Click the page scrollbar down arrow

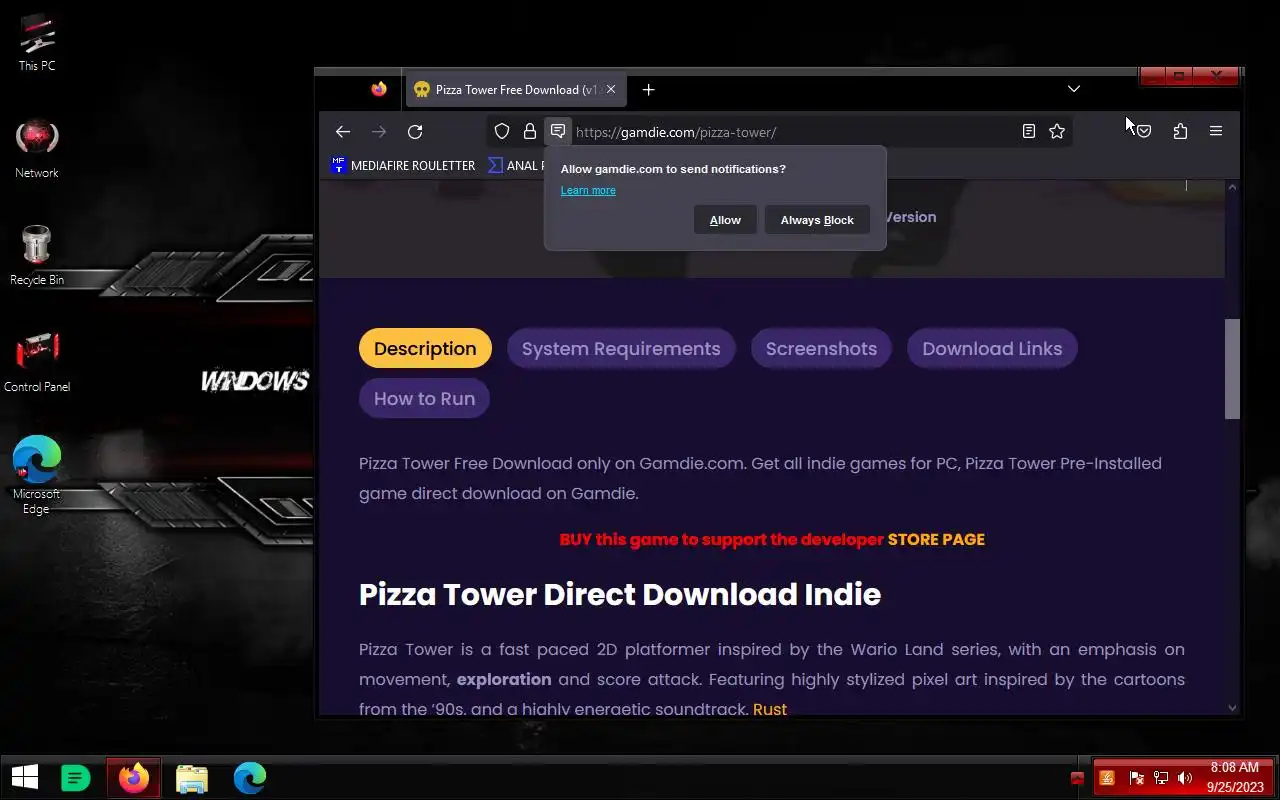(1232, 707)
